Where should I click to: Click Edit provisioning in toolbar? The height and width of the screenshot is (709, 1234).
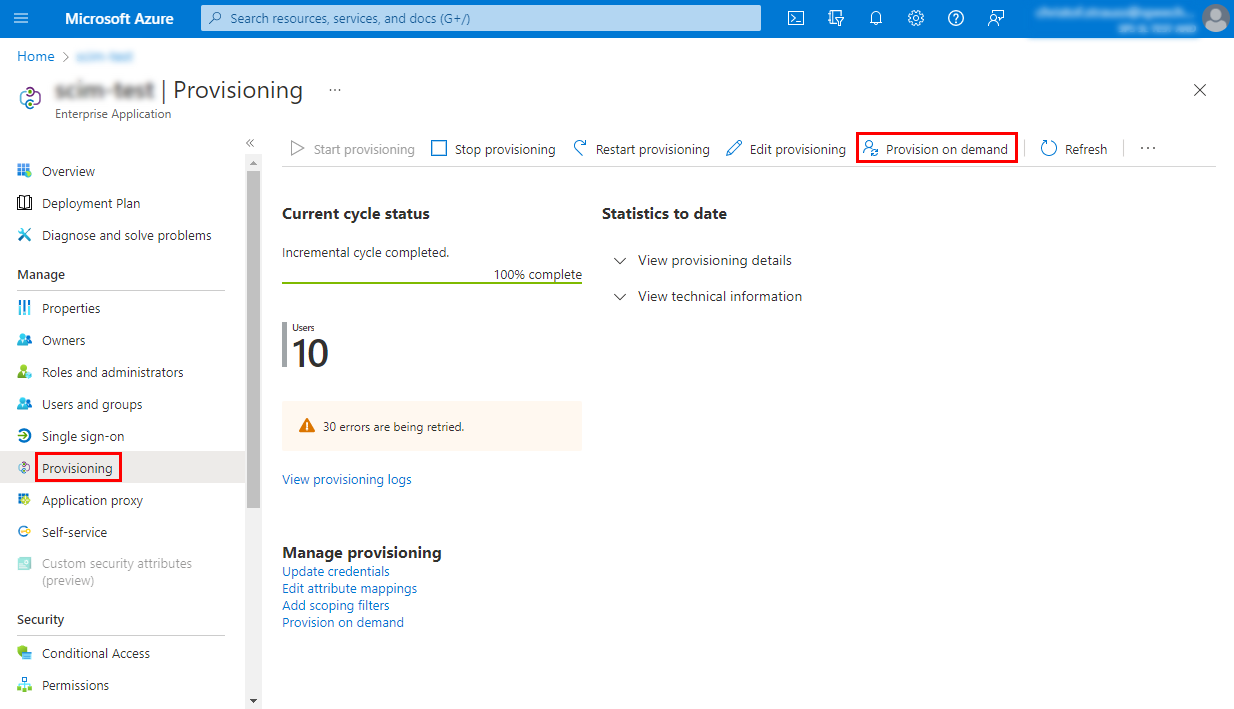pyautogui.click(x=786, y=149)
